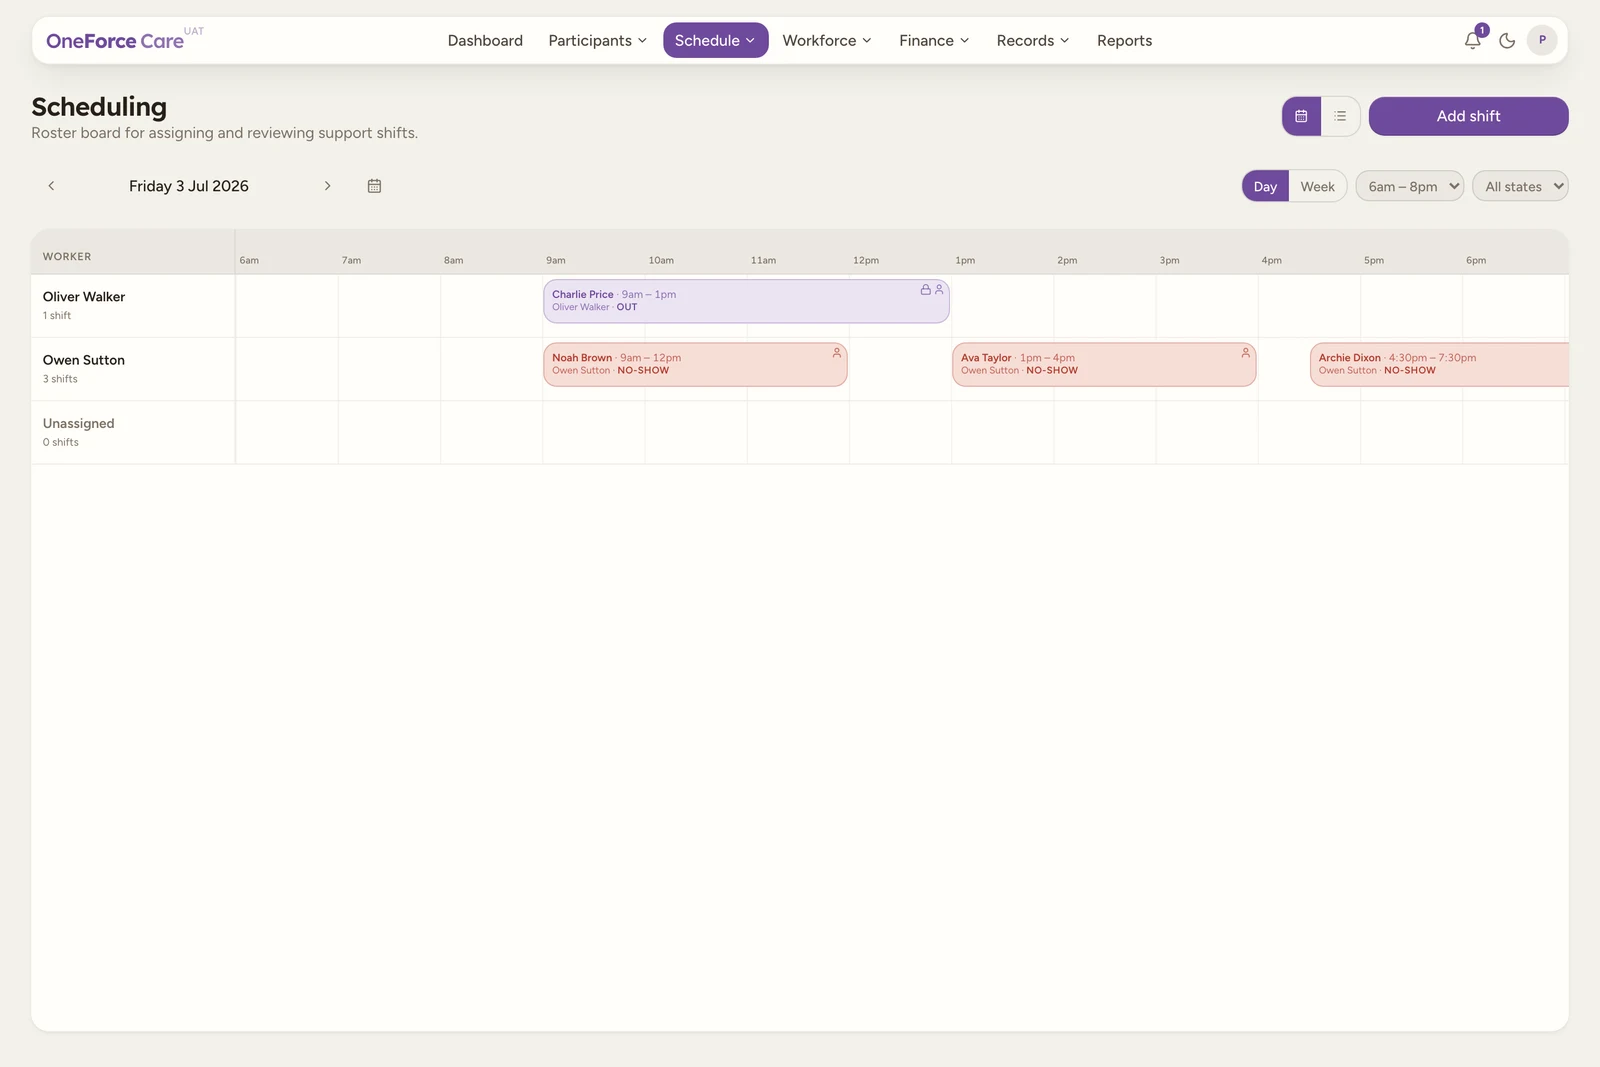Click the WORKER column header
Screen dimensions: 1600x1067
click(x=67, y=257)
